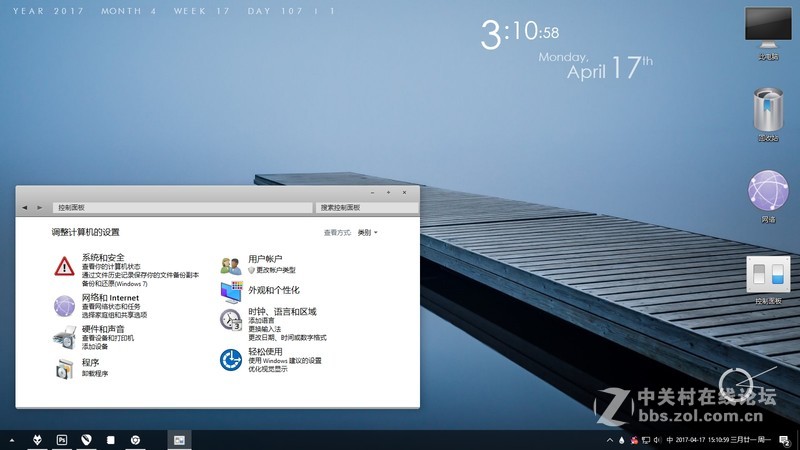The image size is (800, 450).
Task: Open the 查看网络状态和任务 link
Action: coord(111,307)
